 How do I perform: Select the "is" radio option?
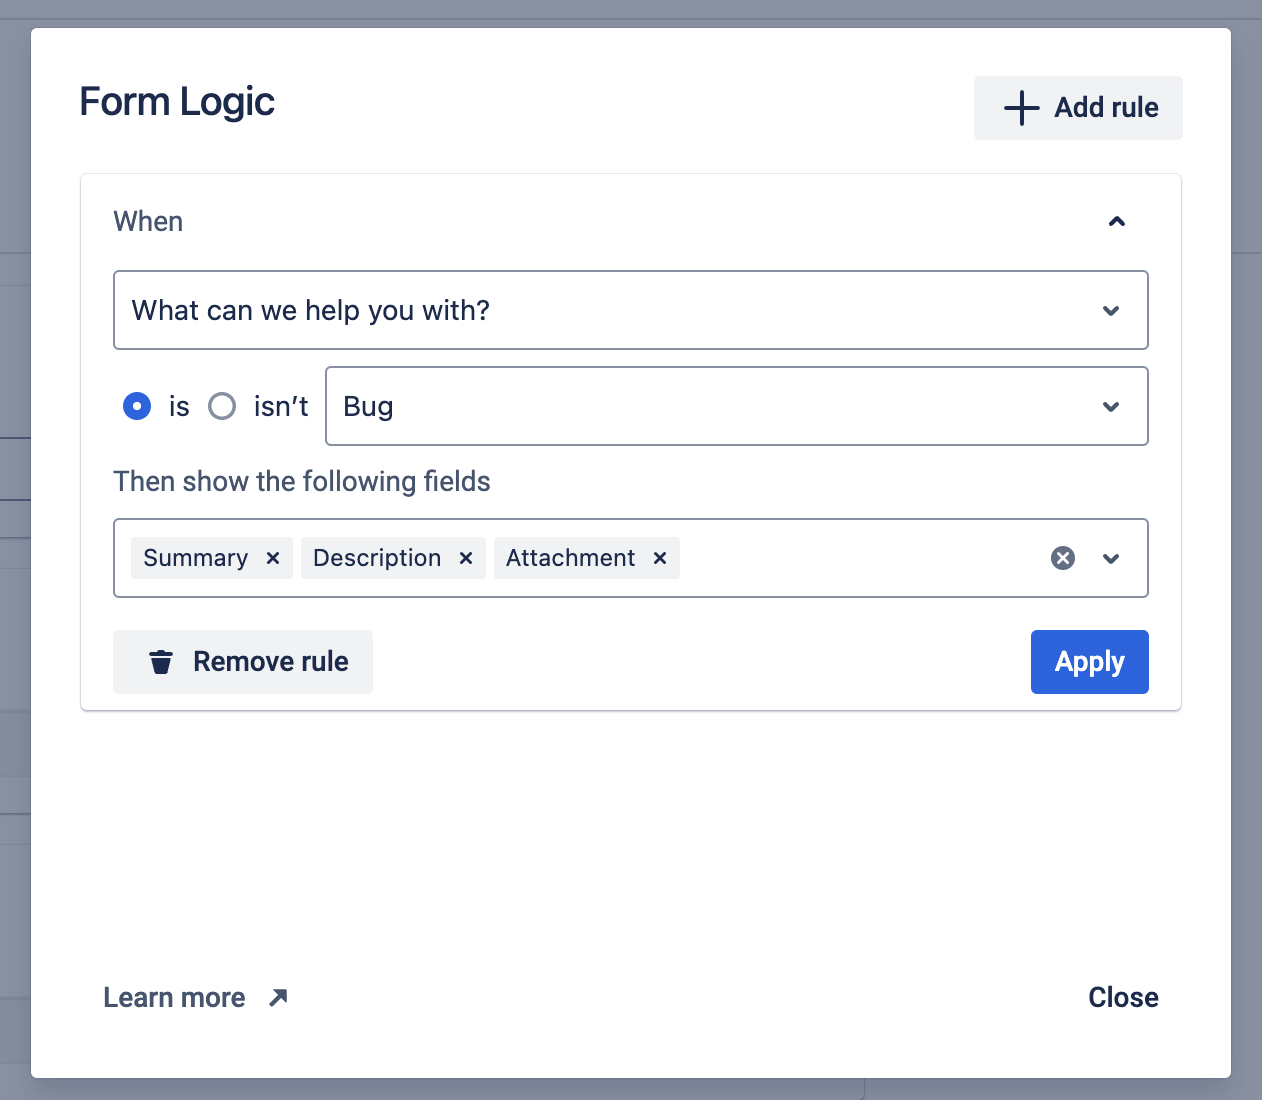click(x=137, y=406)
